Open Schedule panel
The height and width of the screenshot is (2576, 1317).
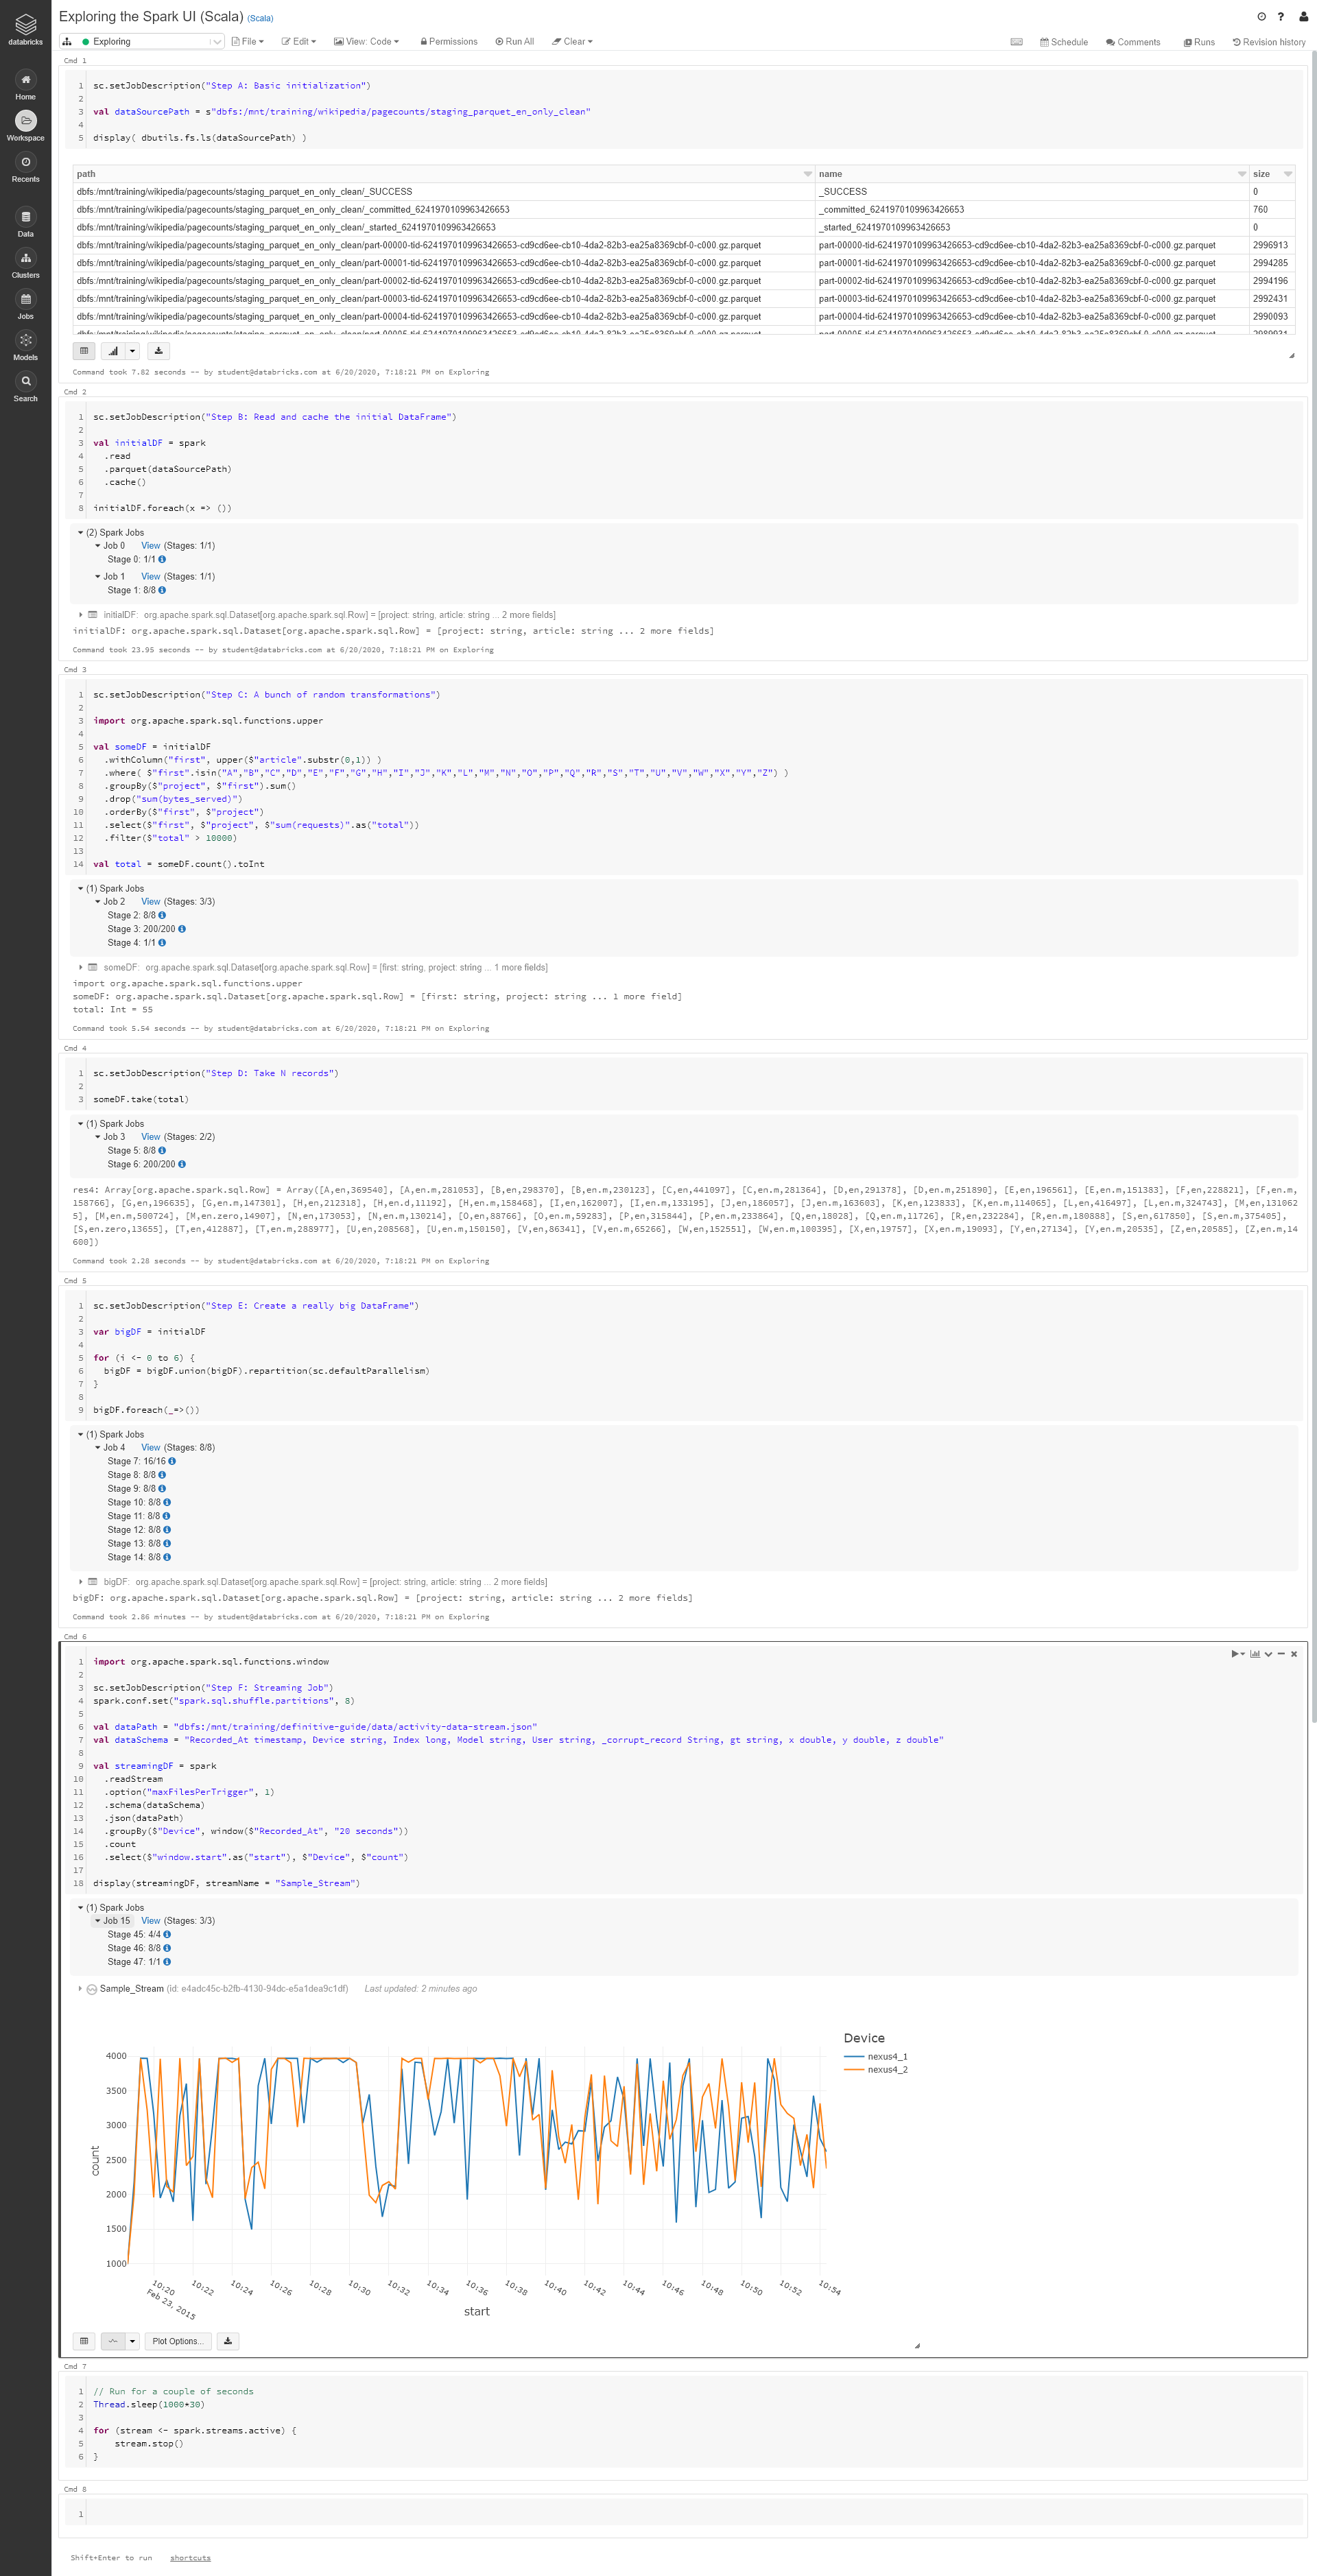[x=1064, y=42]
